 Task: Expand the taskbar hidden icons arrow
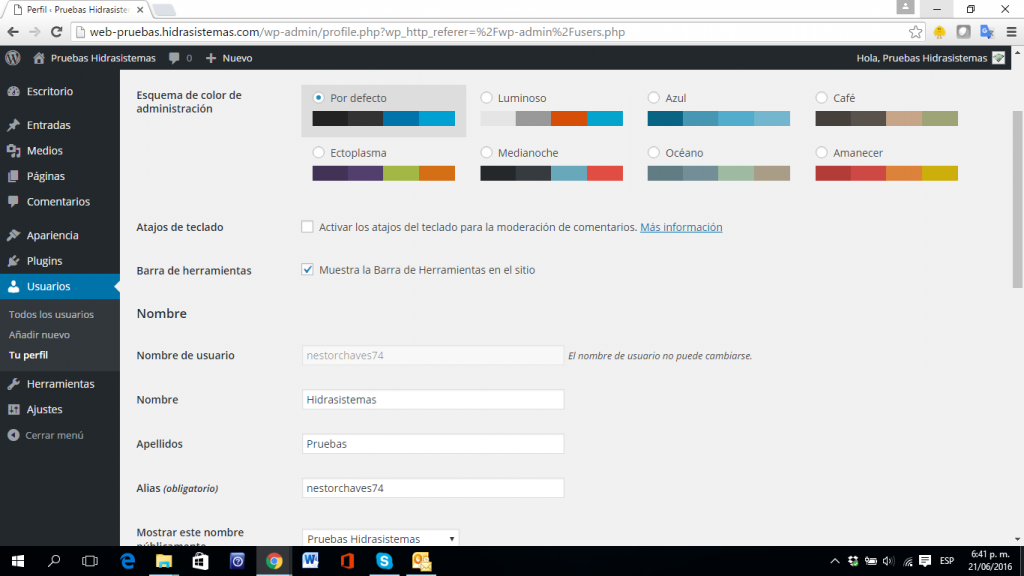coord(835,562)
